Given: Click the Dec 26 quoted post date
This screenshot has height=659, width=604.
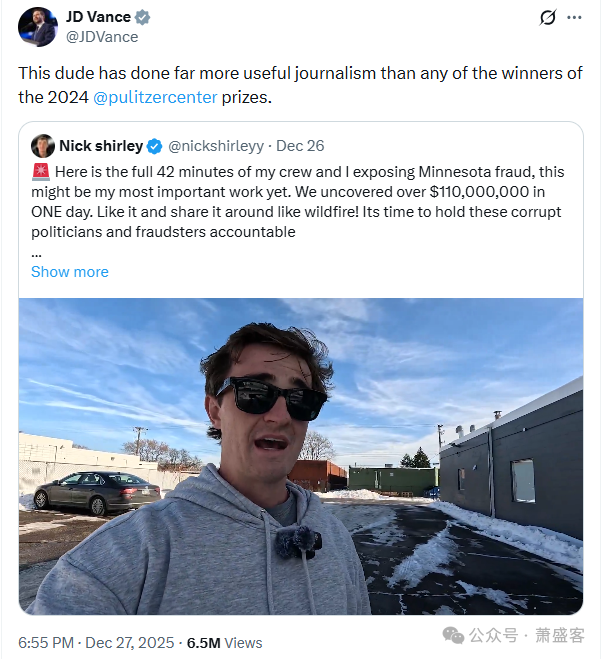Looking at the screenshot, I should click(300, 146).
